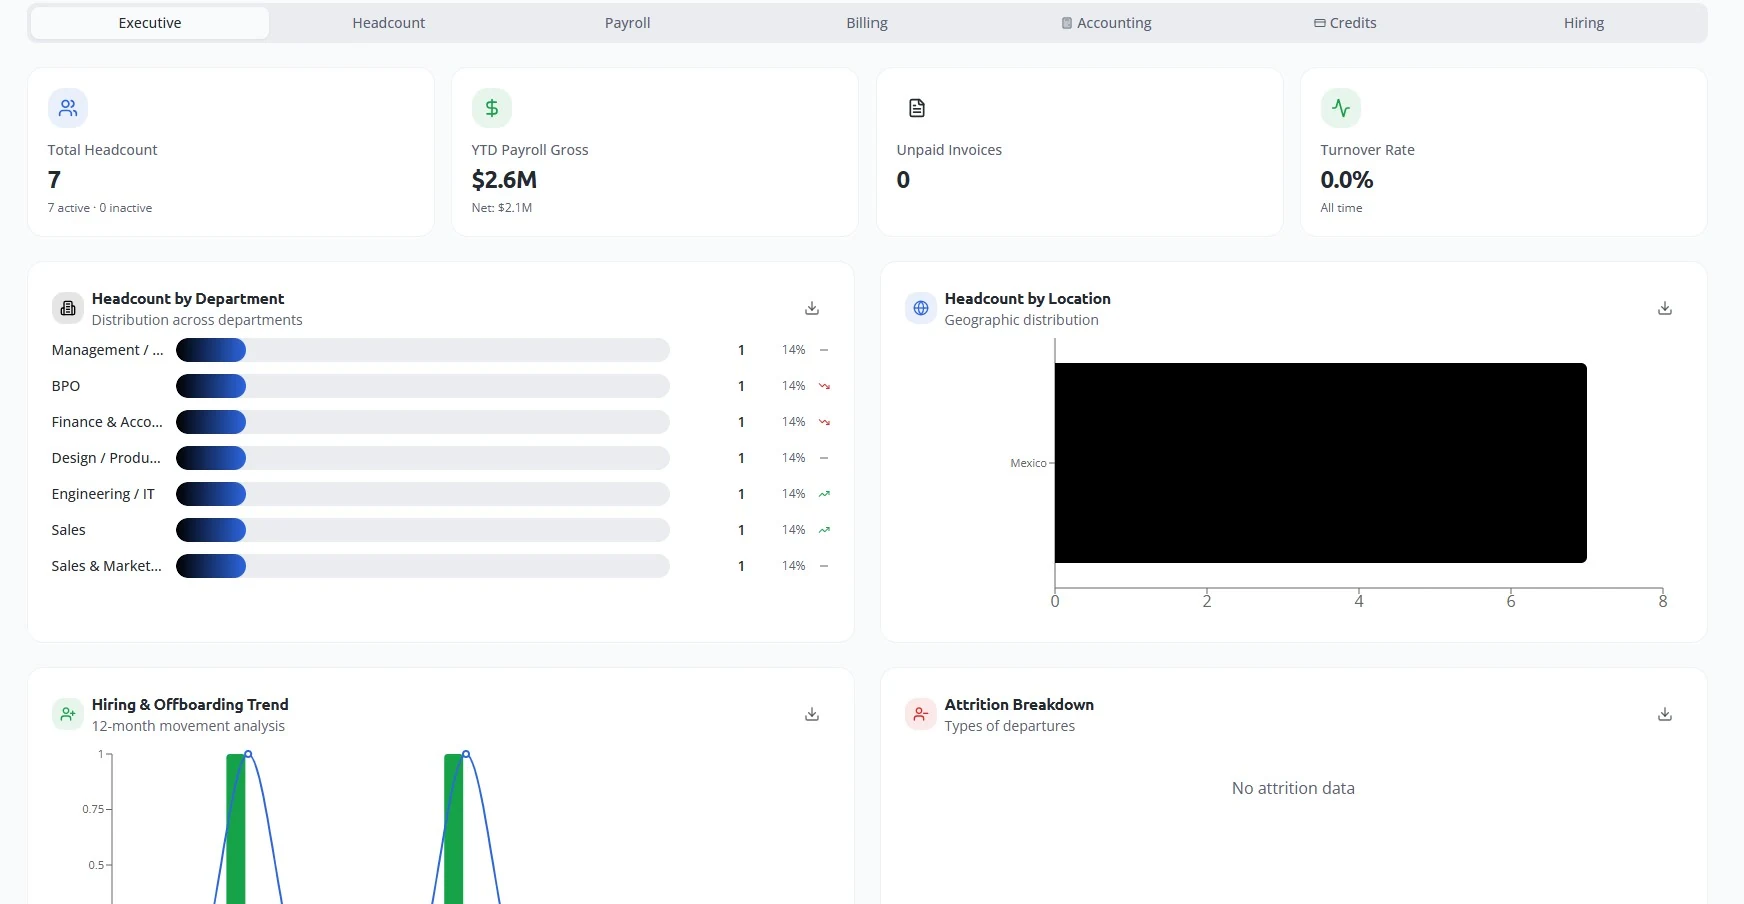This screenshot has width=1744, height=904.
Task: Click the 'Attrition Breakdown' heading
Action: click(1019, 705)
